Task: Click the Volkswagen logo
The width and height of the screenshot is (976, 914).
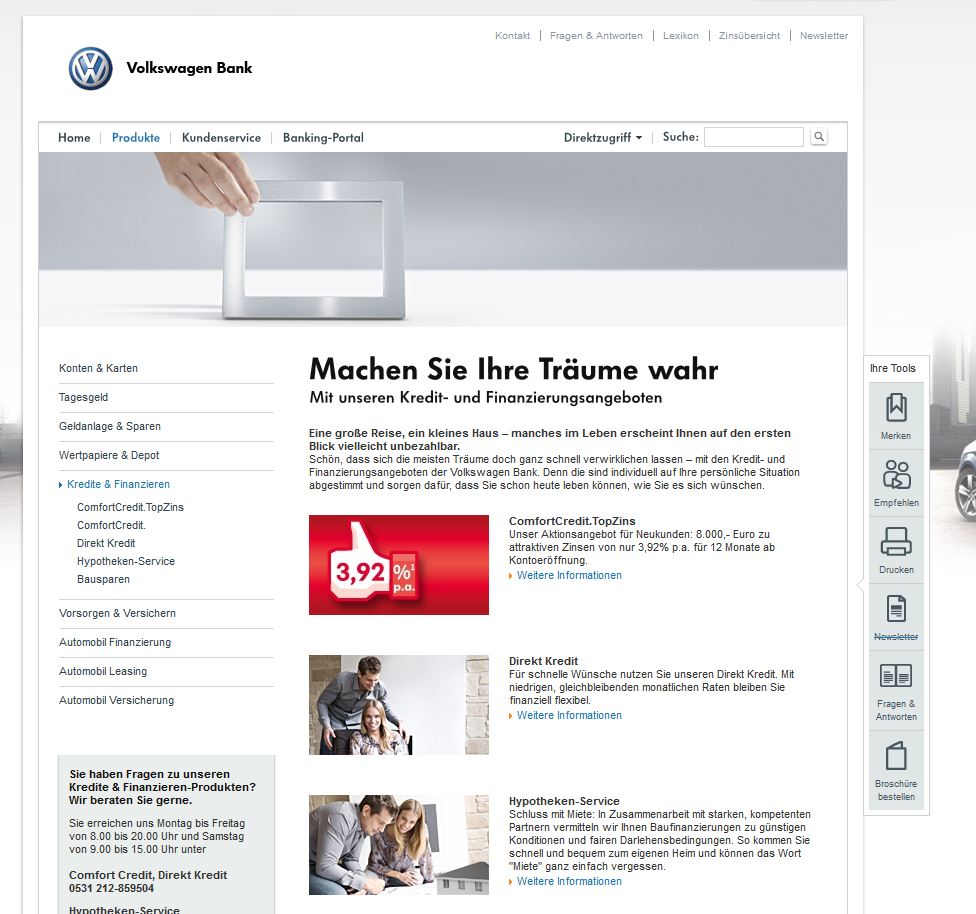Action: click(90, 68)
